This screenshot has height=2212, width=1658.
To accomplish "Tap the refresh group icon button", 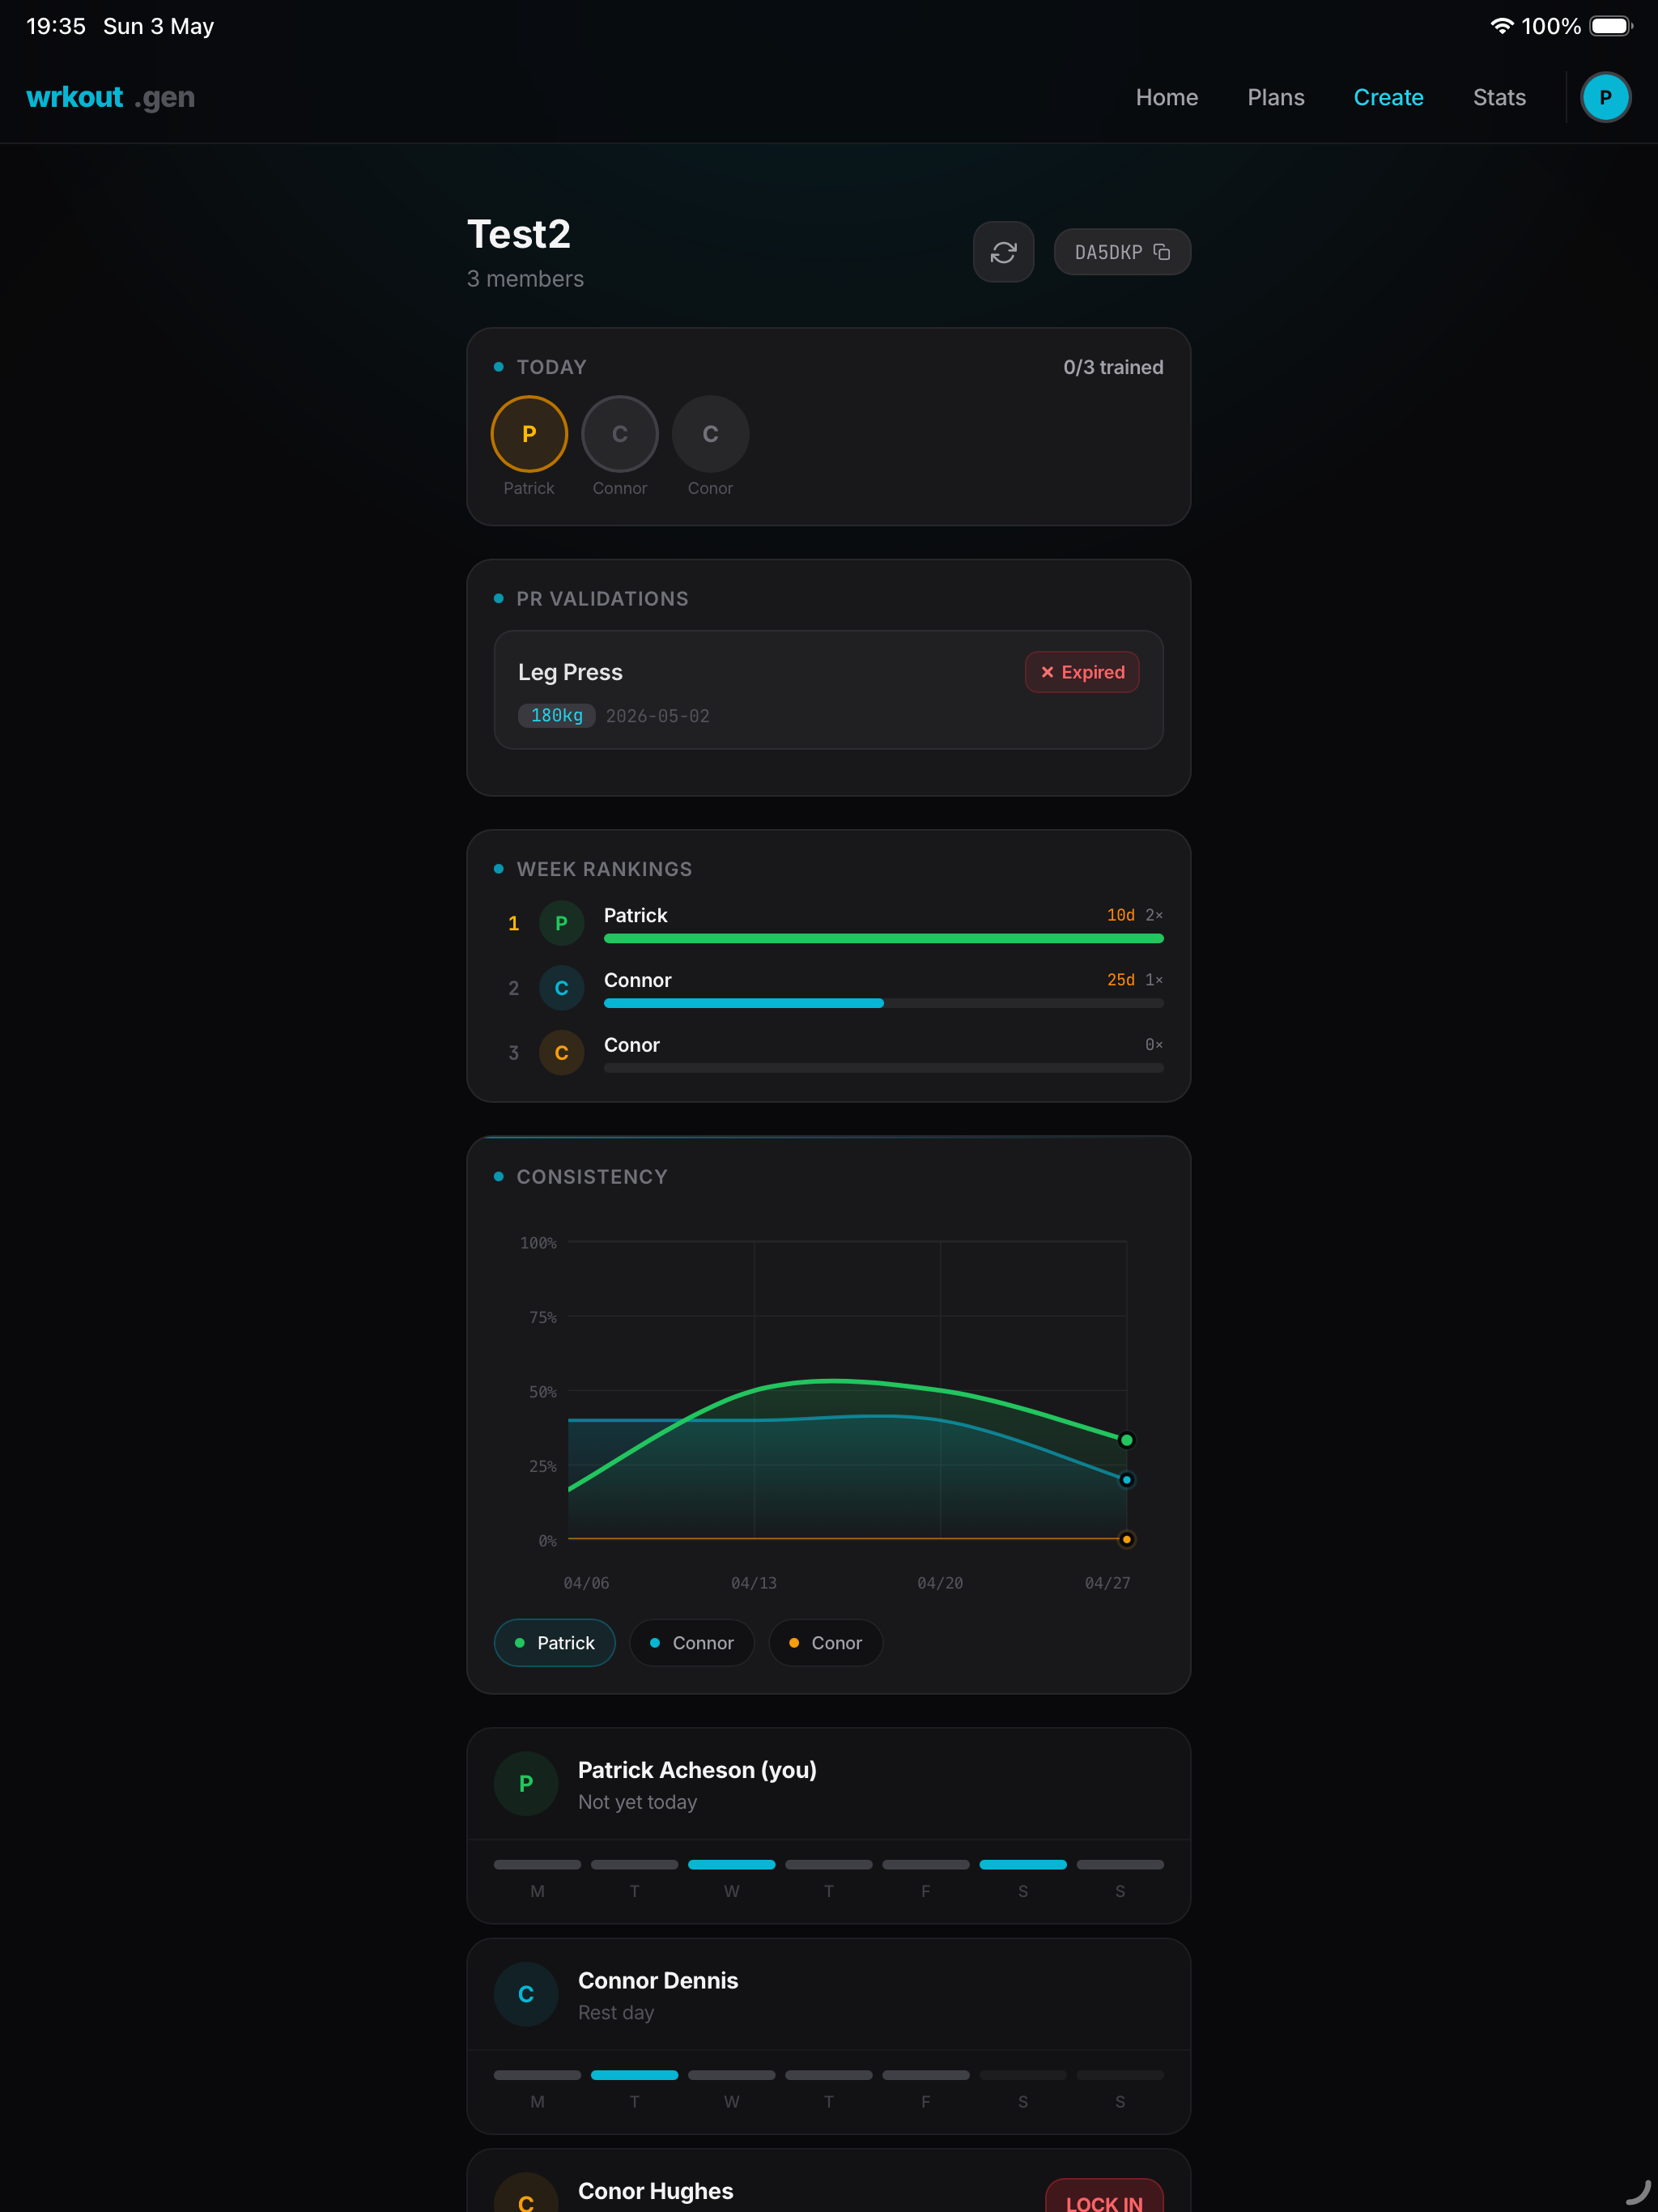I will point(1003,252).
